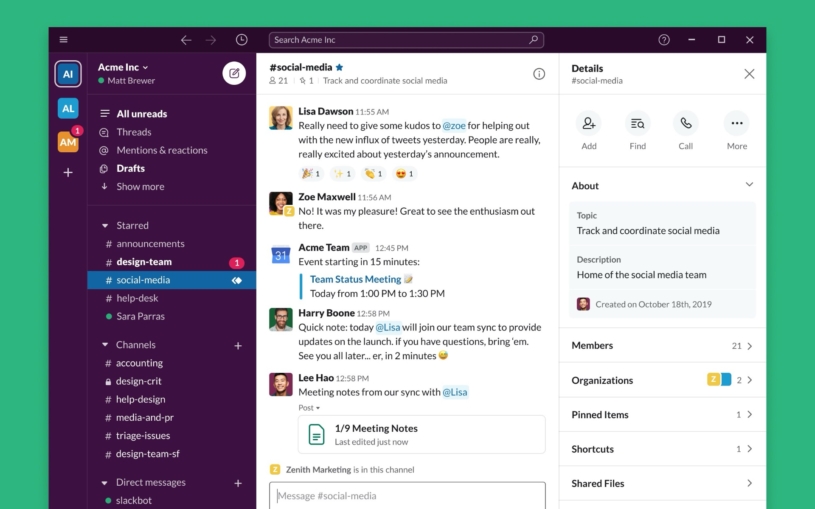
Task: Expand the Shared Files row
Action: point(662,483)
